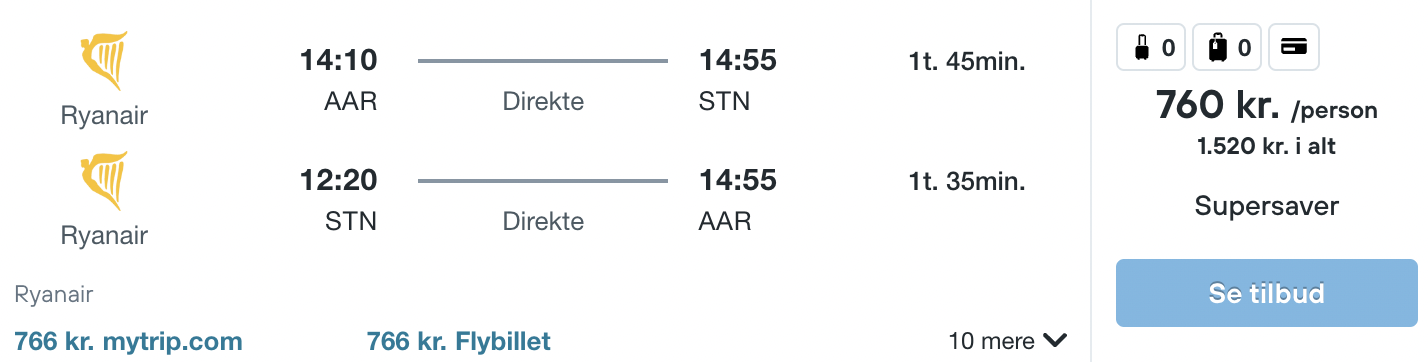Click the return duration '1t. 35min.'
The height and width of the screenshot is (362, 1428).
click(x=967, y=182)
